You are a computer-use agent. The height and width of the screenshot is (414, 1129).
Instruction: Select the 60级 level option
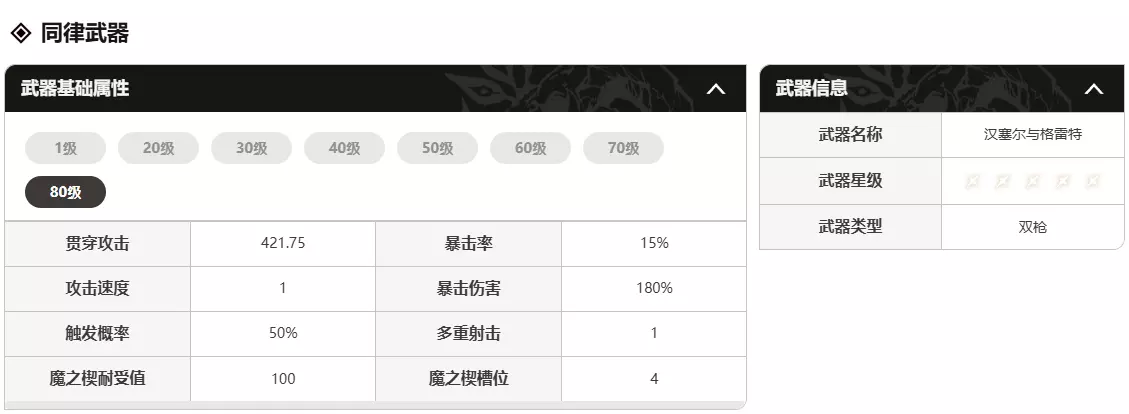530,149
